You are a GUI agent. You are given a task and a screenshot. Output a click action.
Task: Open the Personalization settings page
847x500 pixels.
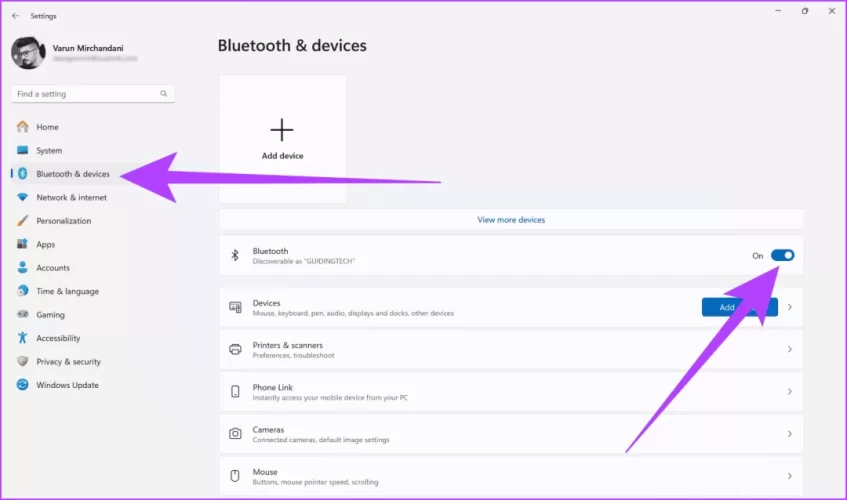point(63,221)
